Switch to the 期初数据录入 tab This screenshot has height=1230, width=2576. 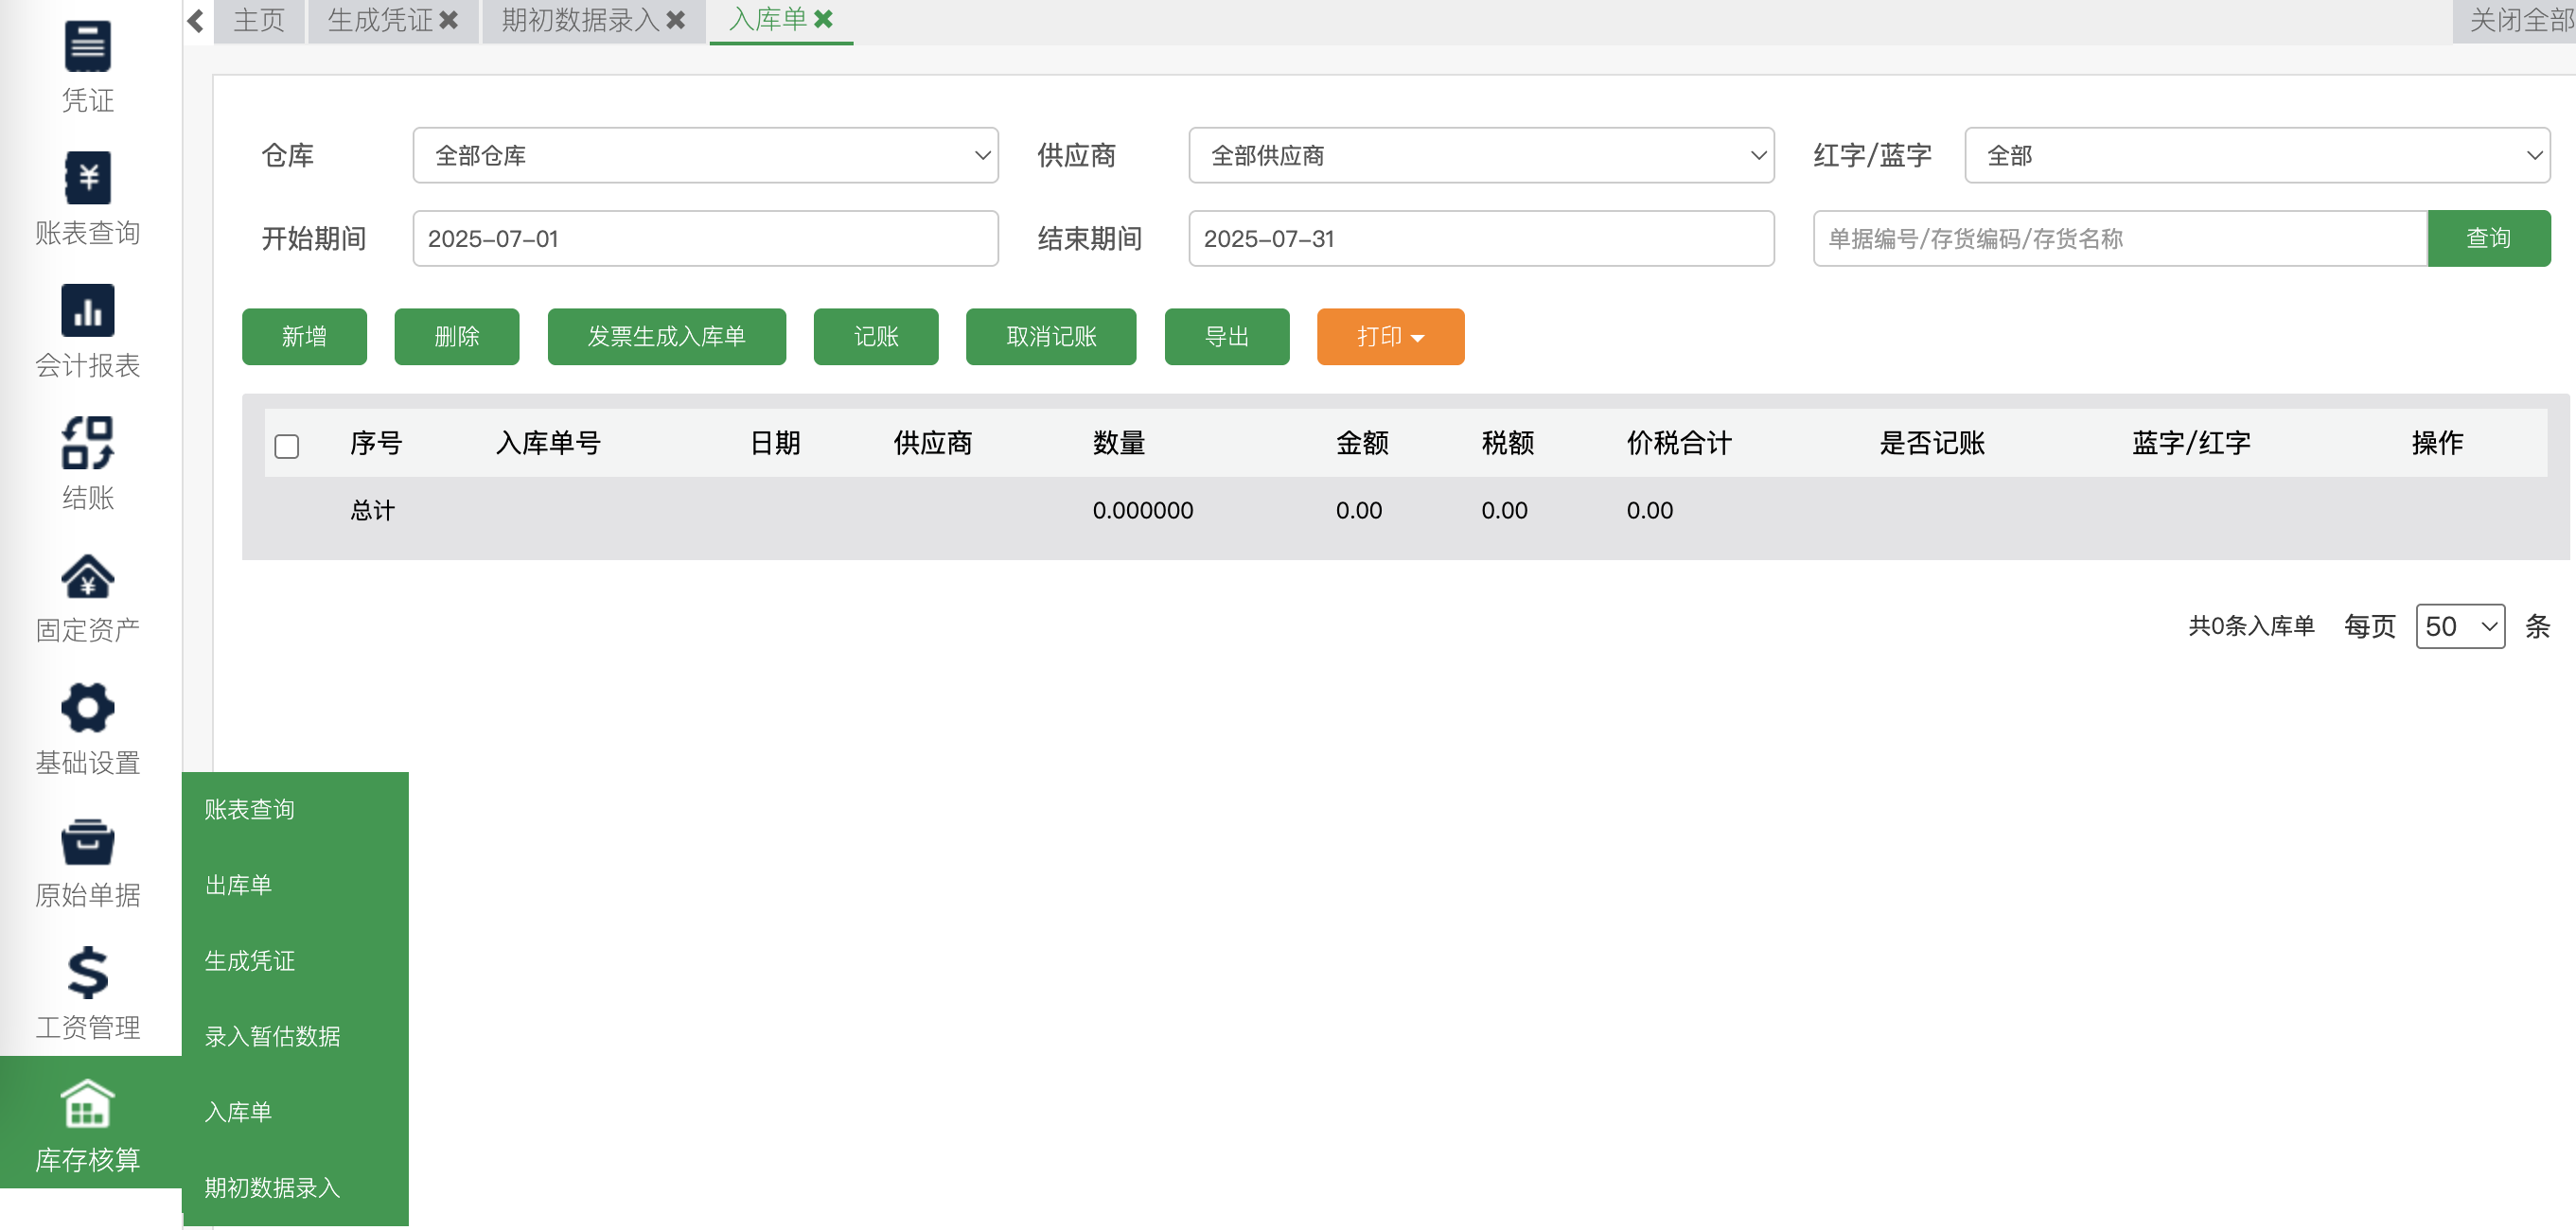[580, 20]
